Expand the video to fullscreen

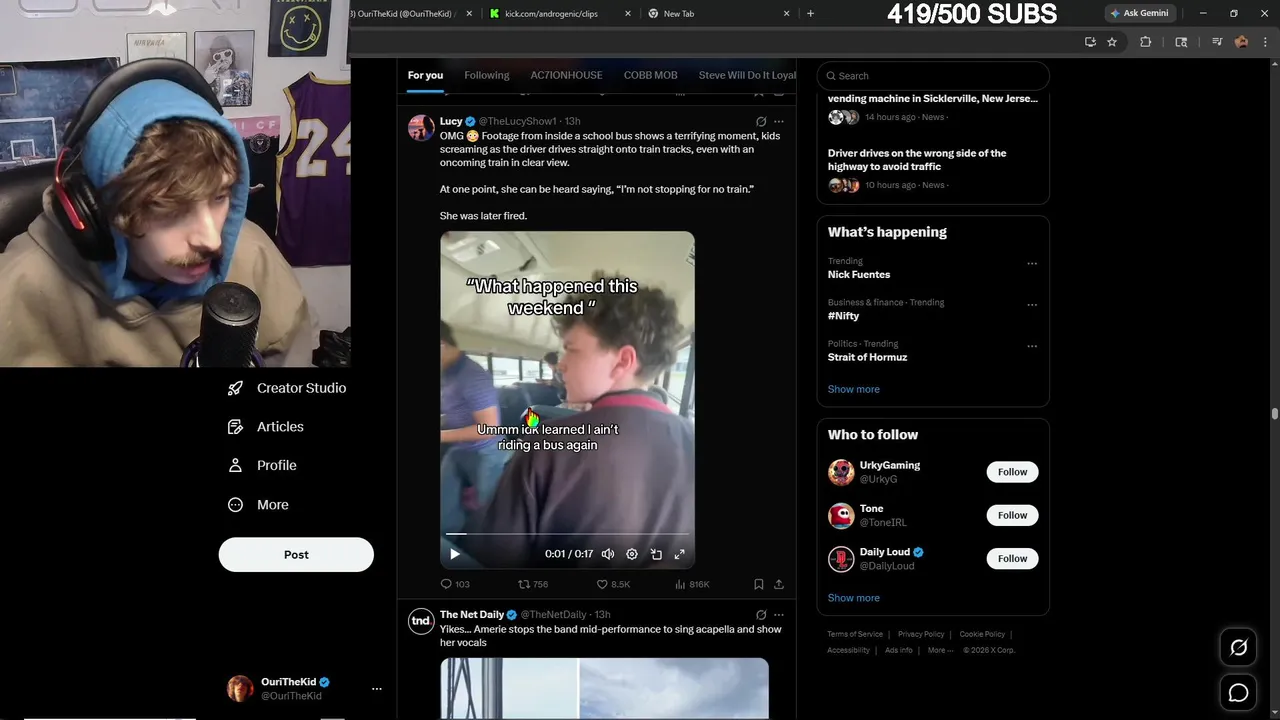tap(680, 554)
